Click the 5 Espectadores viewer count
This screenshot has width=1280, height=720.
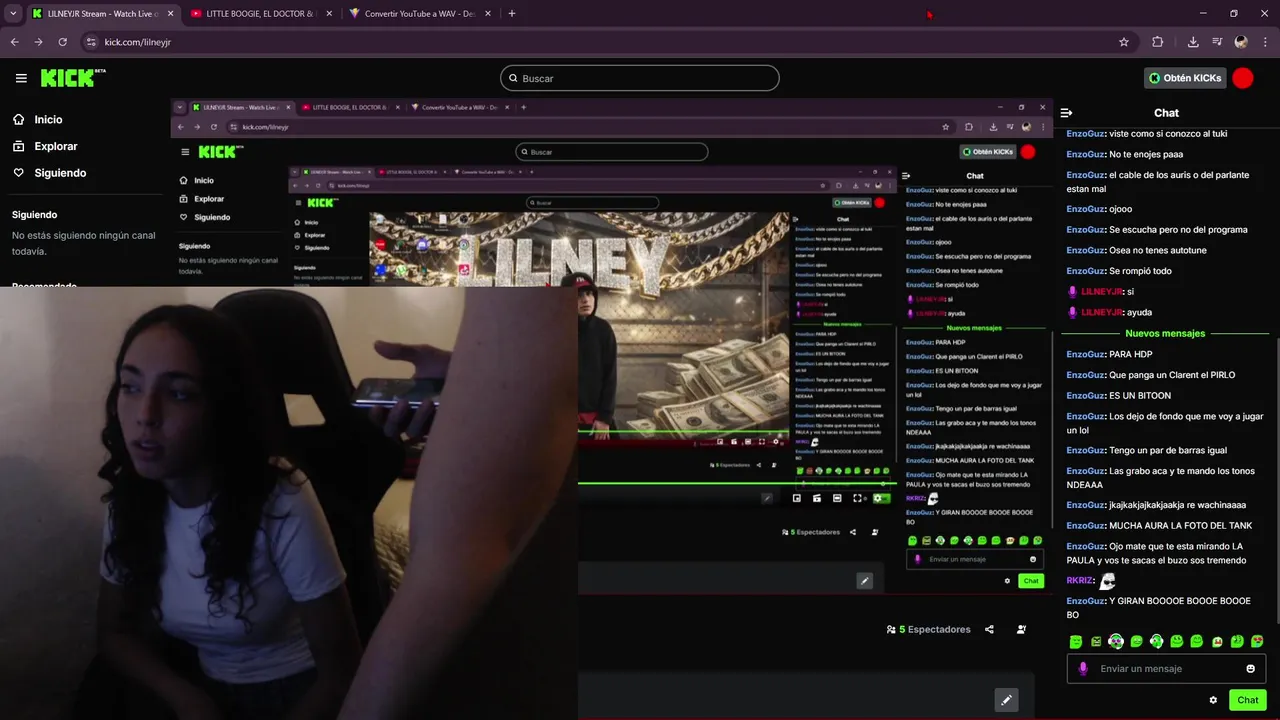click(x=929, y=629)
